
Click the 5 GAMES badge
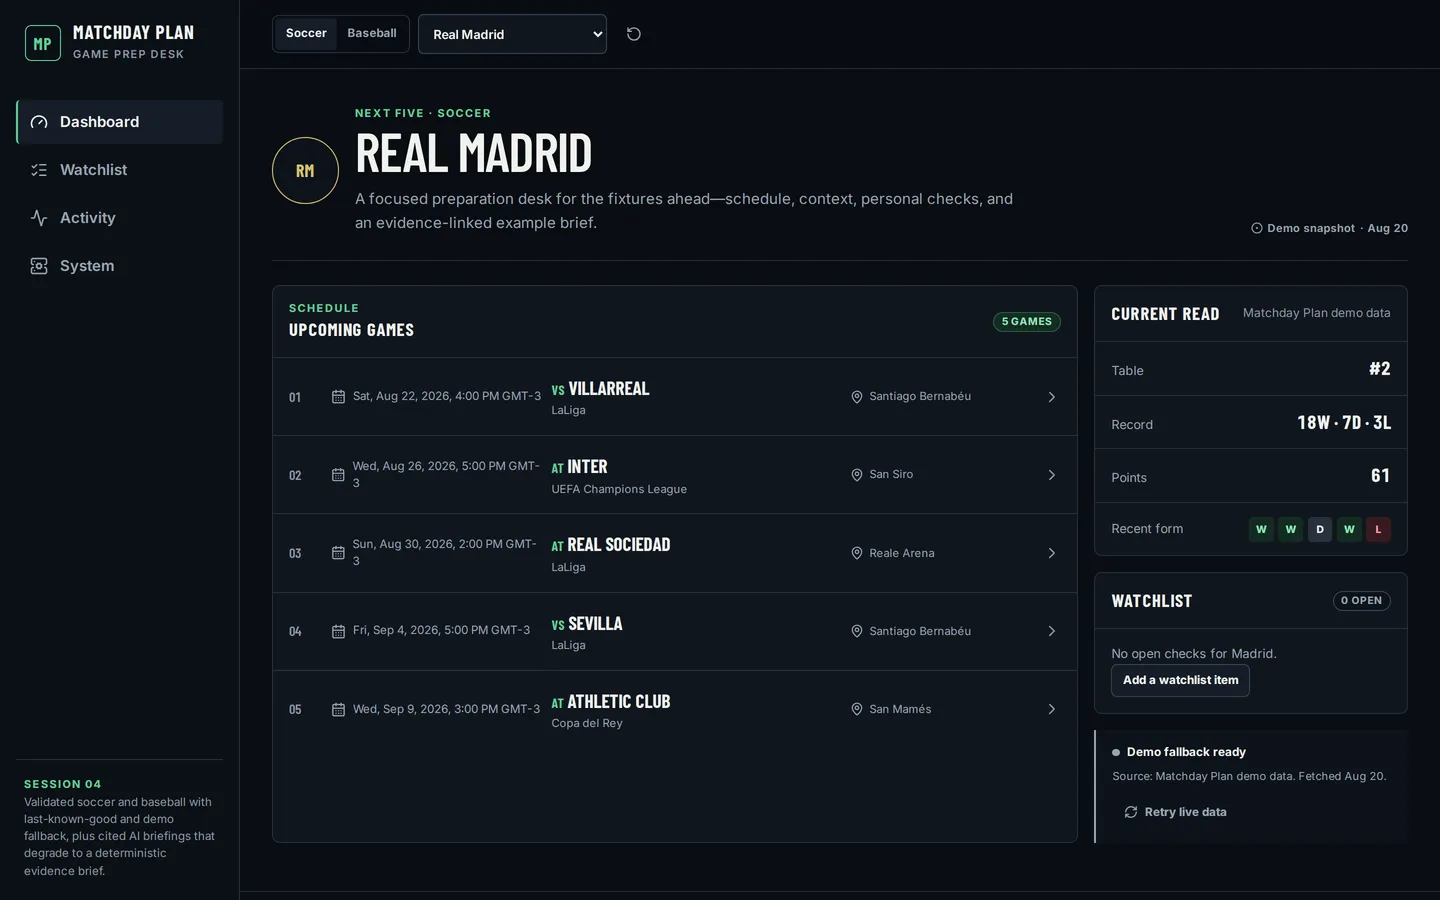1027,322
